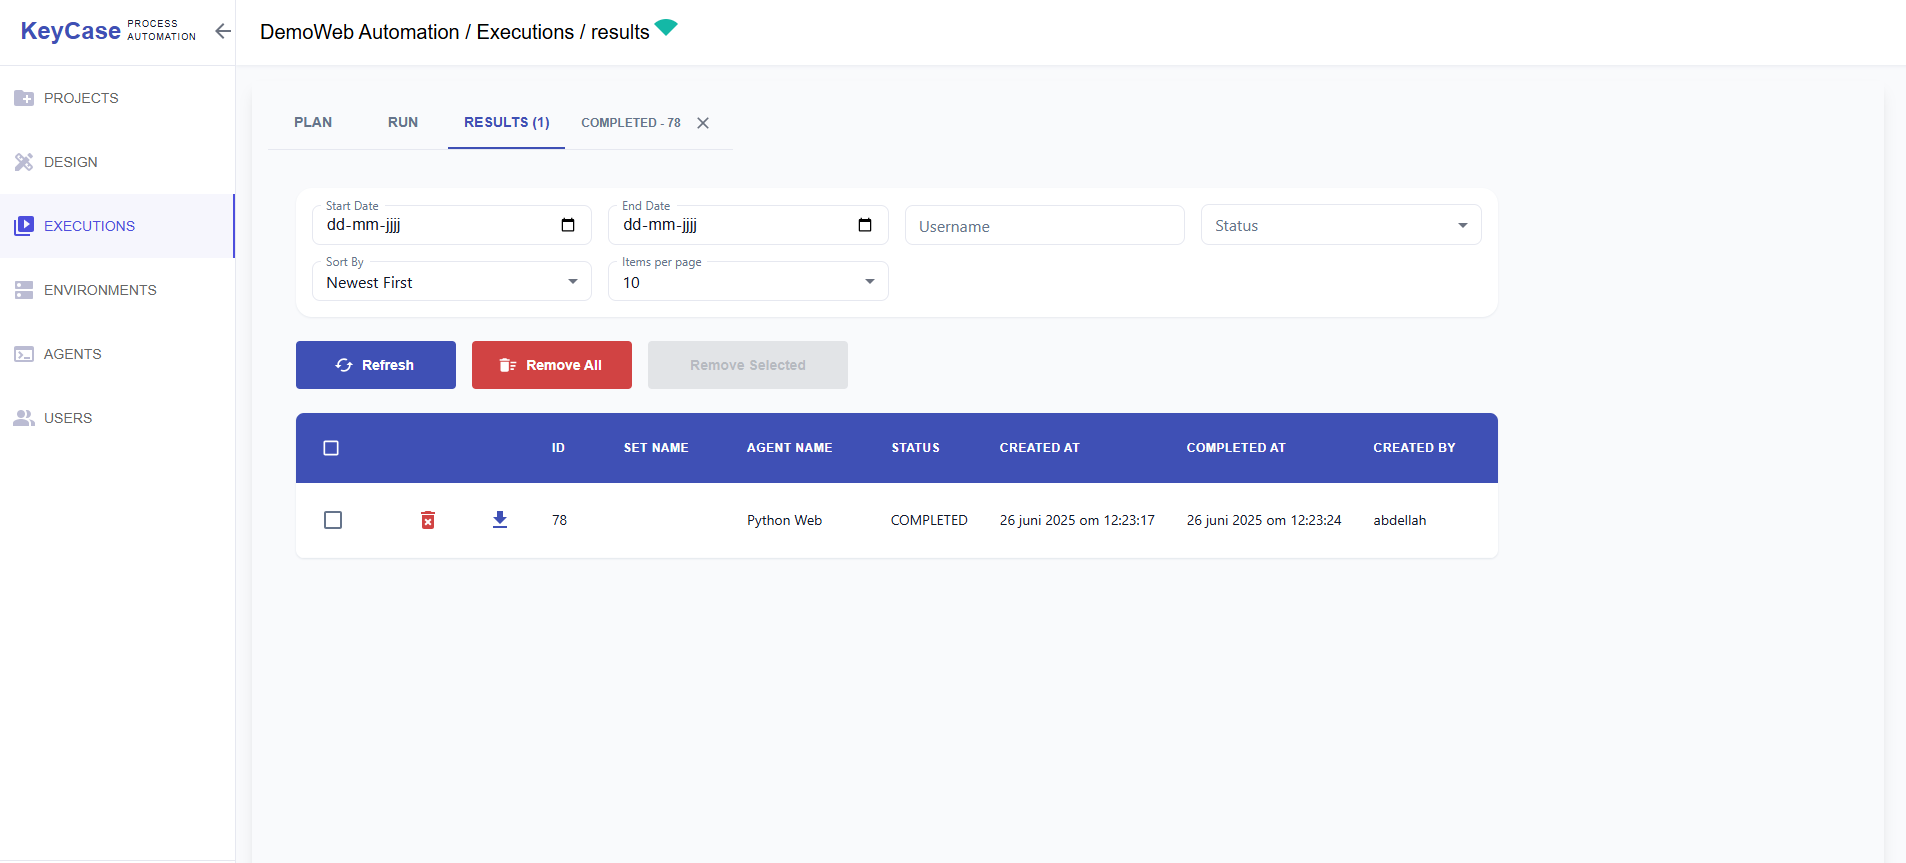Viewport: 1906px width, 863px height.
Task: Delete execution 78 with trash icon
Action: (x=428, y=520)
